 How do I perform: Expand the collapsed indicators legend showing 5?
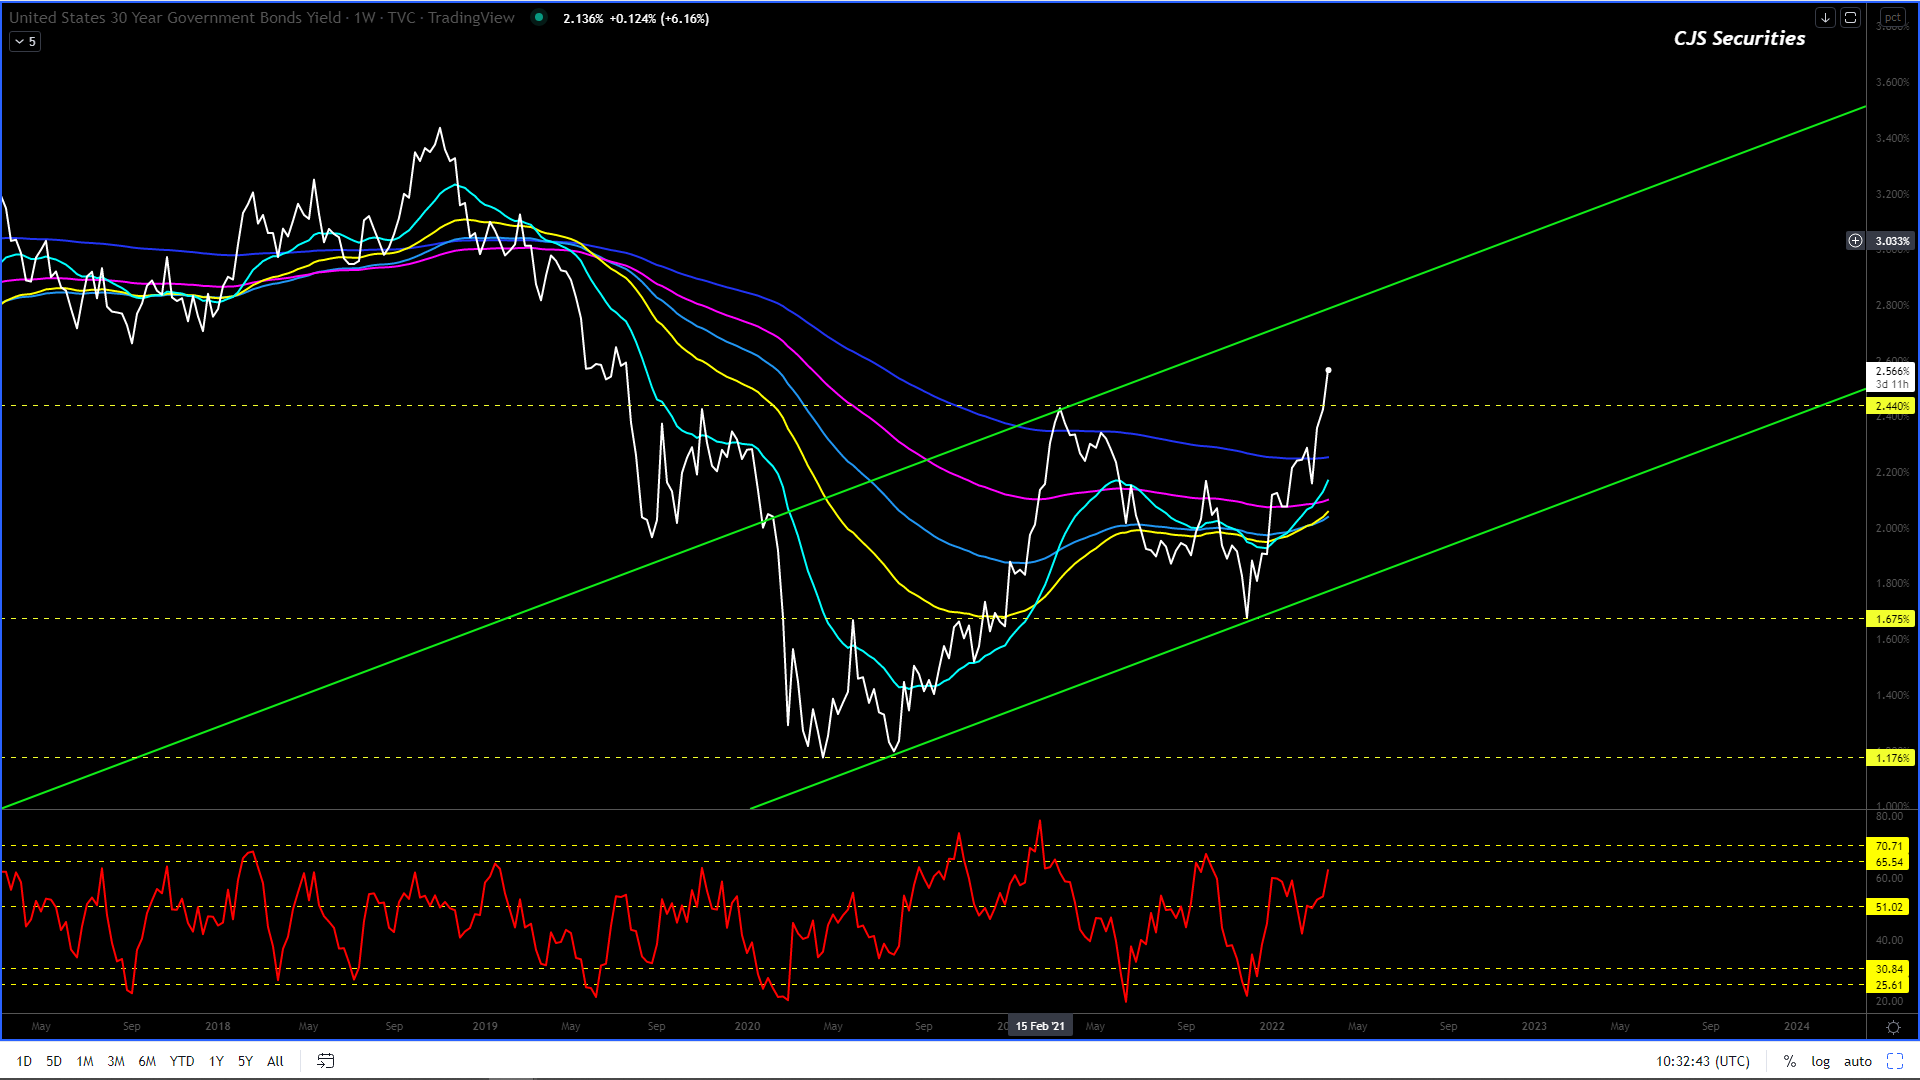[x=25, y=42]
